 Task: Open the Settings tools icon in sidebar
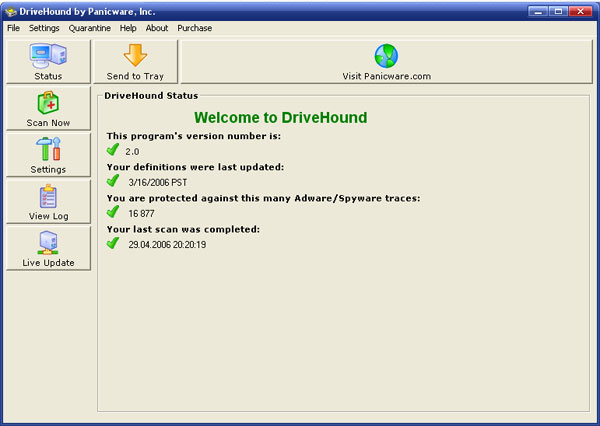pos(48,149)
